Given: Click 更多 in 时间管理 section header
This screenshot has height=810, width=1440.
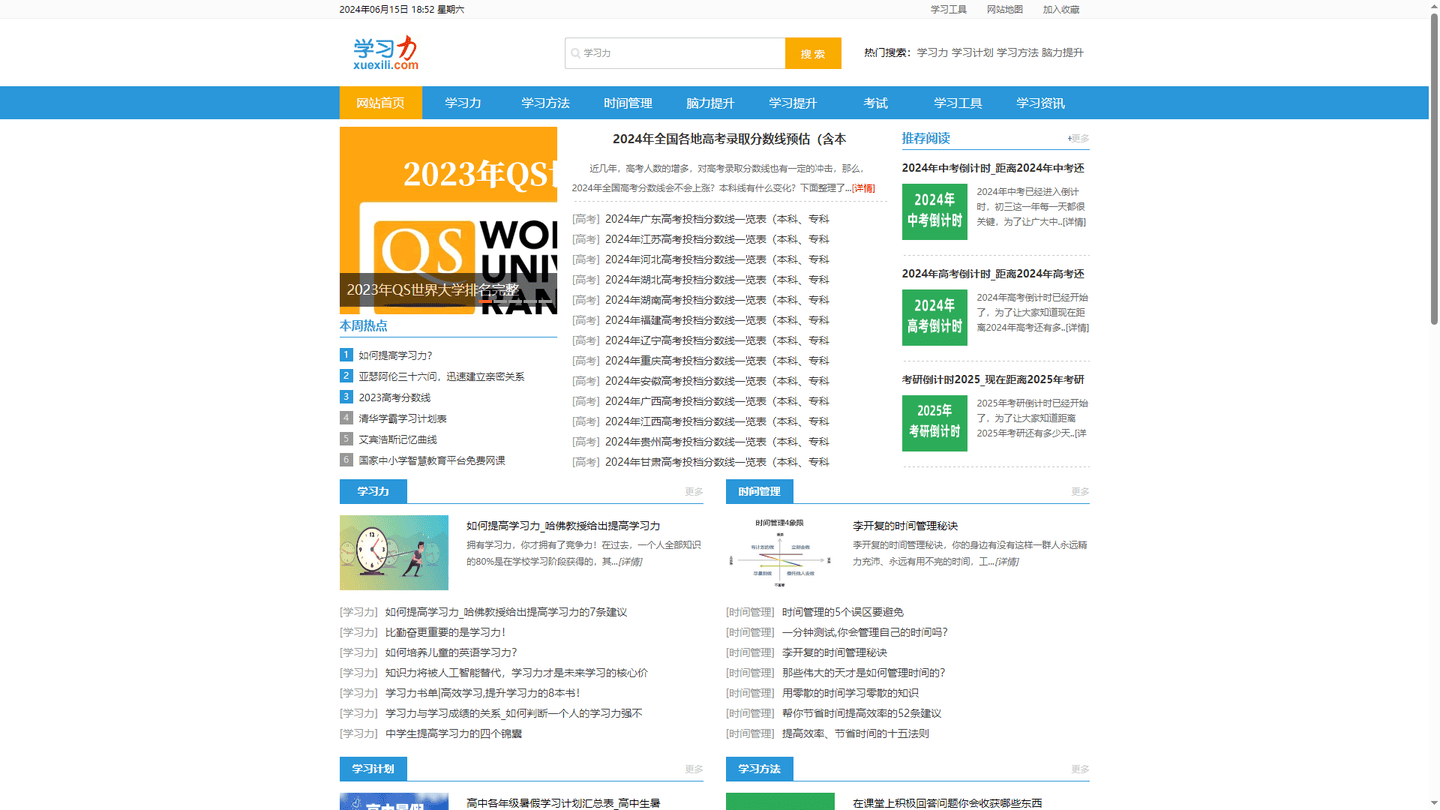Looking at the screenshot, I should pyautogui.click(x=1080, y=491).
